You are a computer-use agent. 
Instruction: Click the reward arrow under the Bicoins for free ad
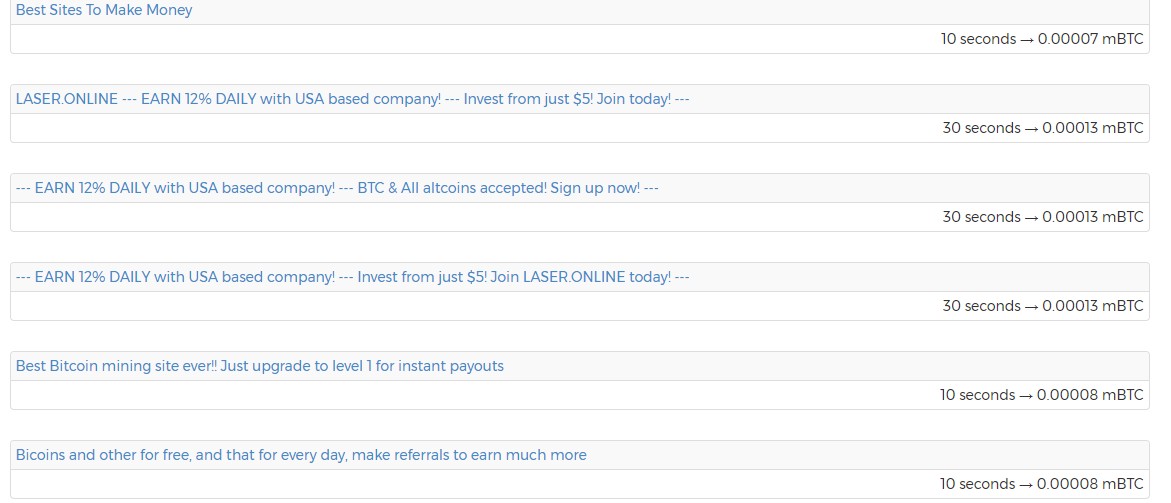coord(1026,484)
